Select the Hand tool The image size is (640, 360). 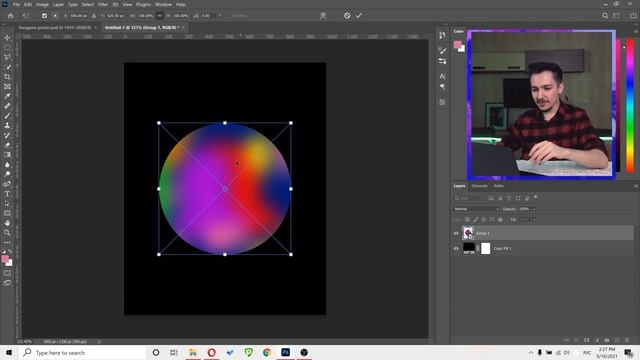(x=7, y=223)
